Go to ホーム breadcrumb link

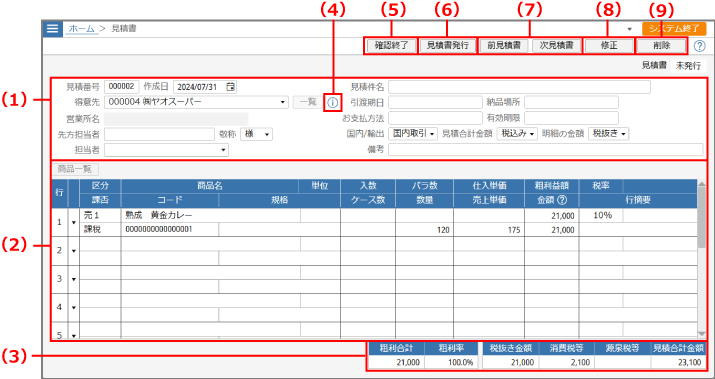(83, 28)
